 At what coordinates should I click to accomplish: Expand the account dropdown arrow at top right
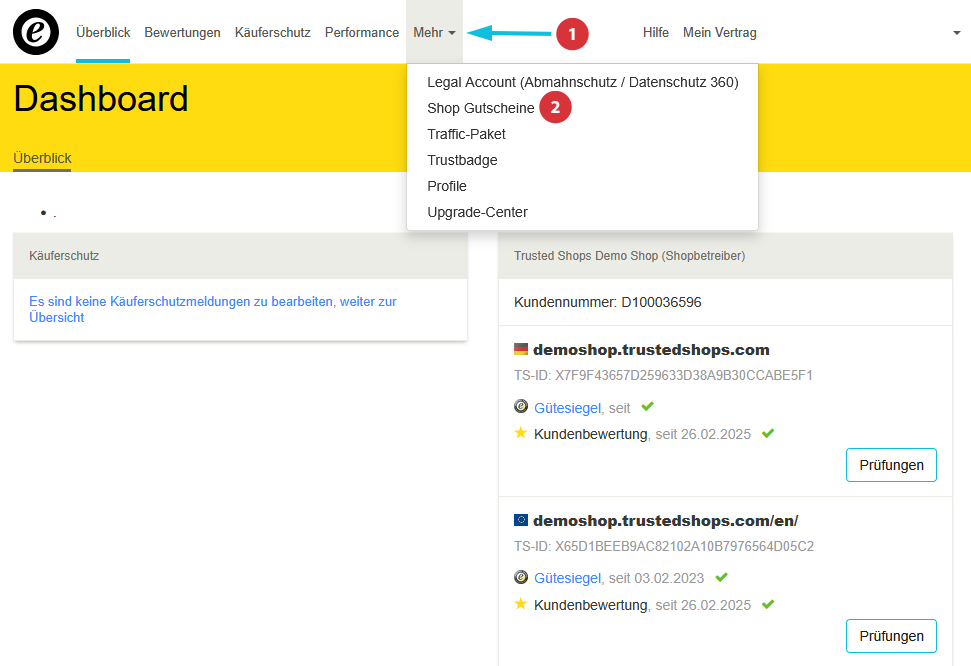coord(957,33)
